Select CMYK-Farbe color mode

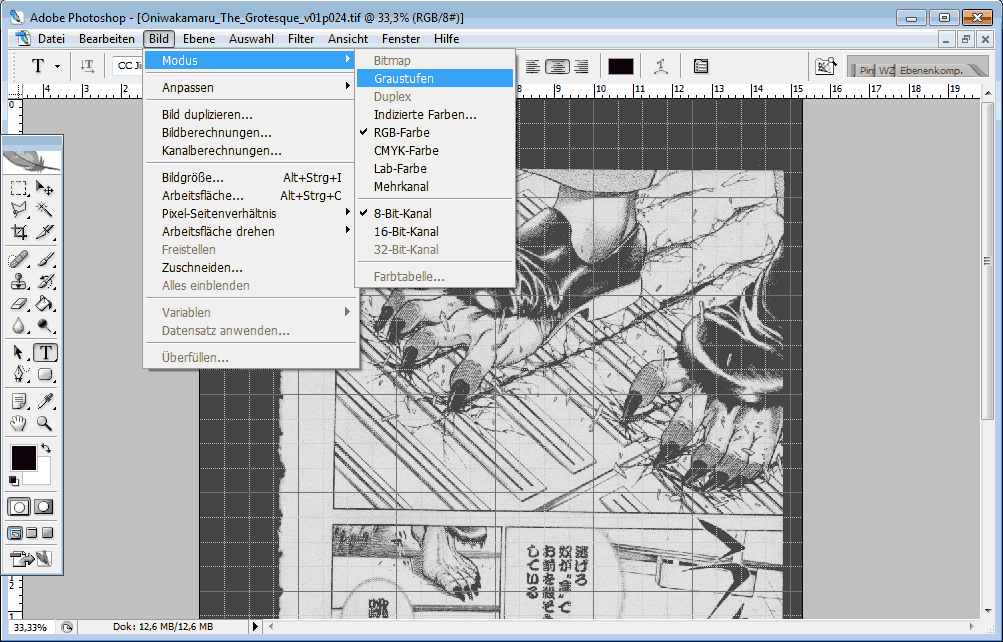click(x=435, y=151)
